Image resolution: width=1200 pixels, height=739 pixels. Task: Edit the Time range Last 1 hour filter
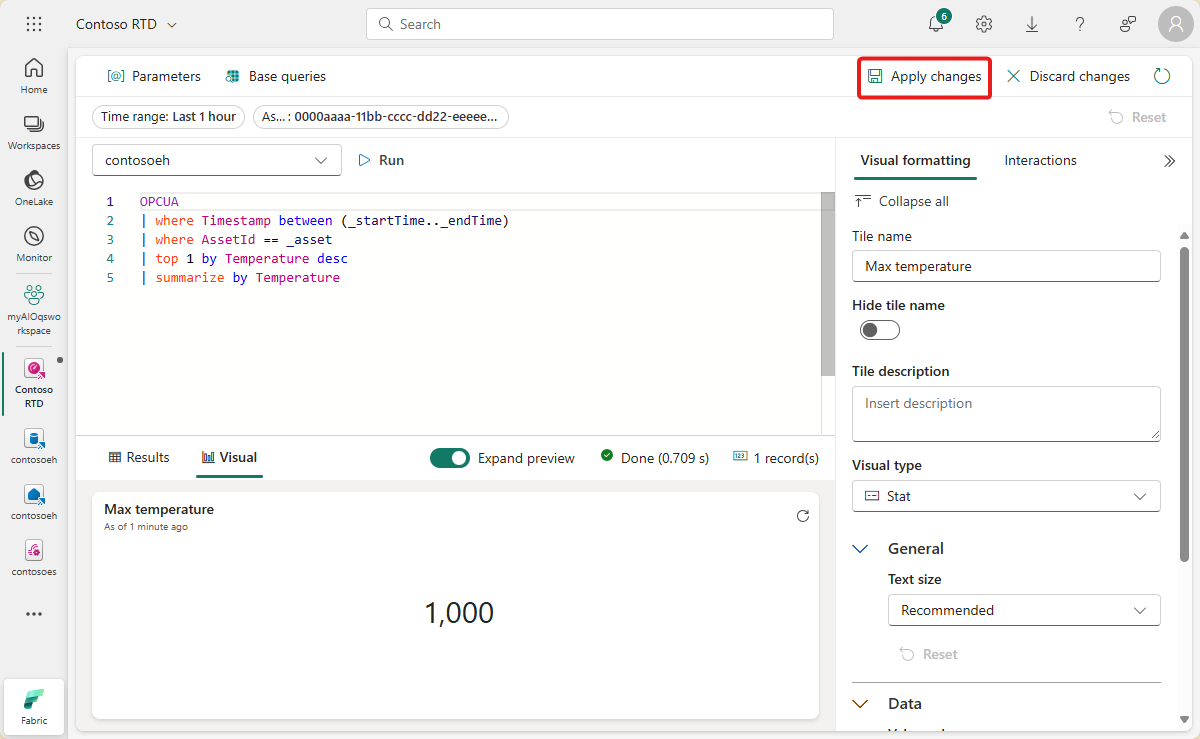point(167,116)
